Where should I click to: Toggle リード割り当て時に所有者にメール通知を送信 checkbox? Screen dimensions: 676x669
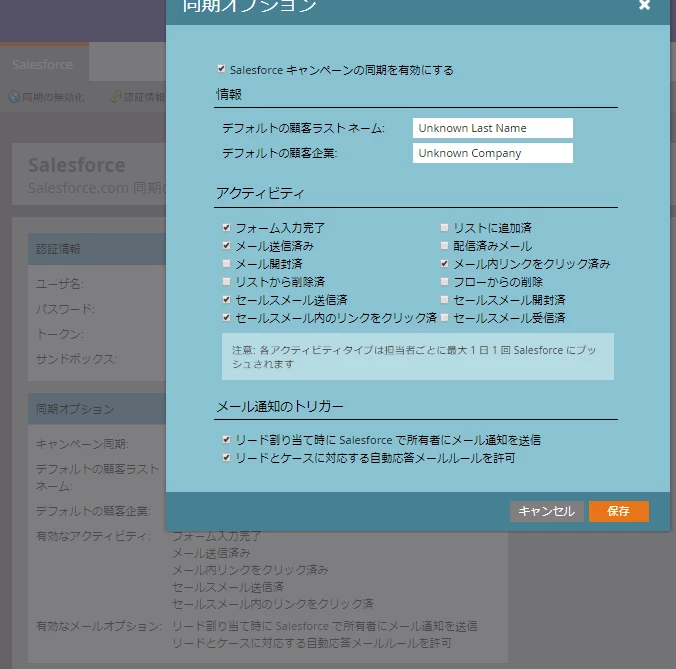tap(226, 440)
